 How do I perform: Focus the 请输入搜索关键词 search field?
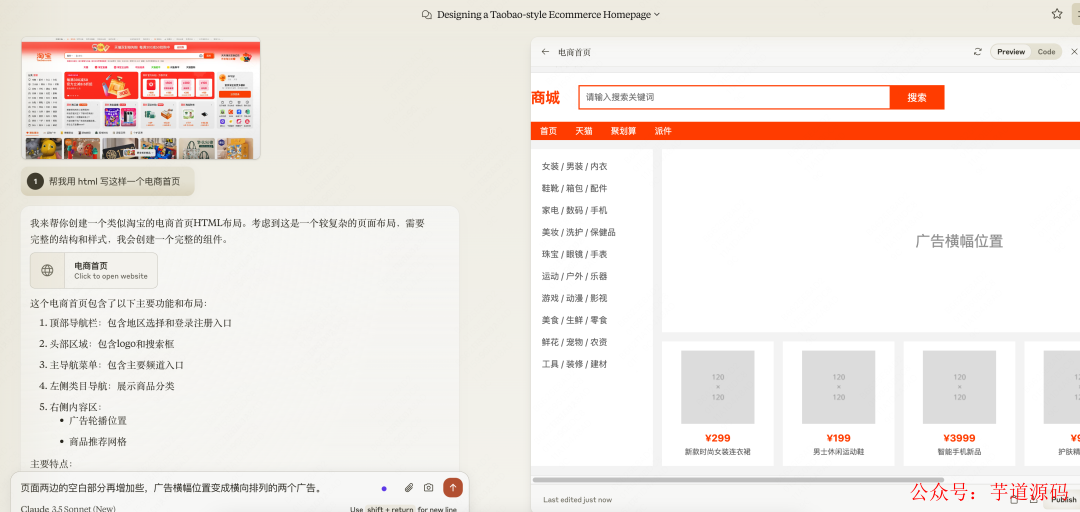pyautogui.click(x=734, y=97)
